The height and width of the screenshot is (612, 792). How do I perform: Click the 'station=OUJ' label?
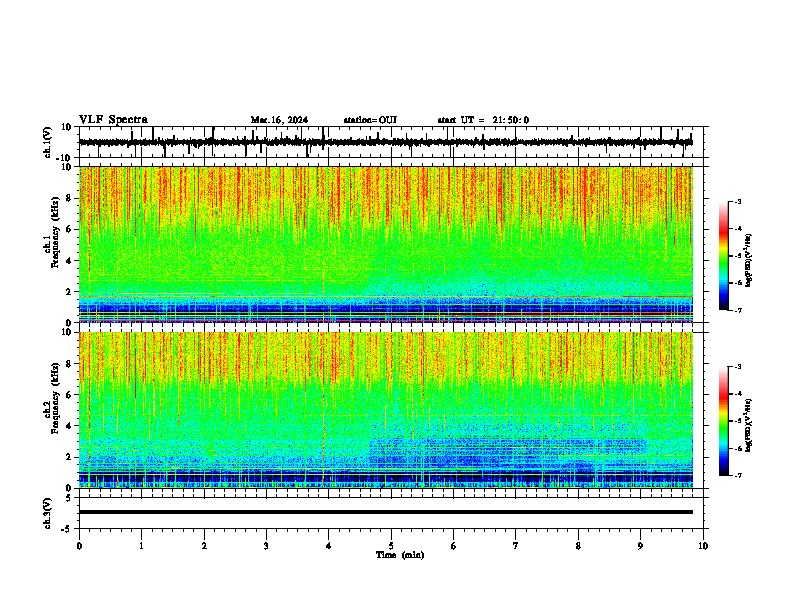click(370, 120)
